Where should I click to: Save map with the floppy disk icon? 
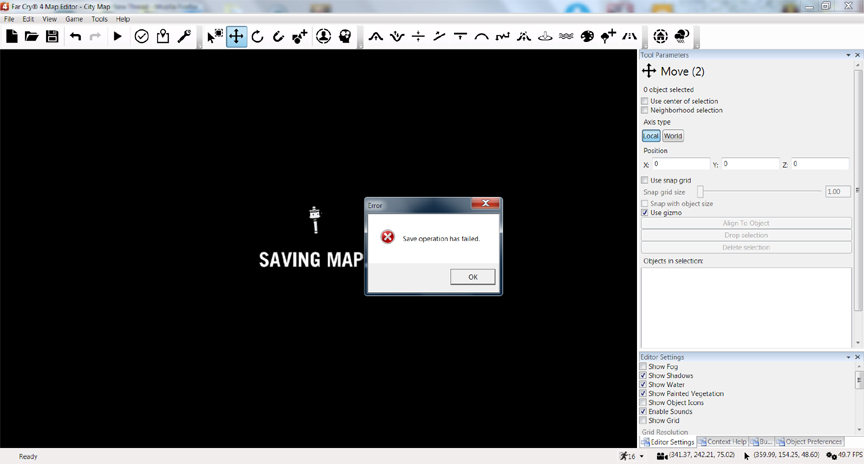pos(52,36)
